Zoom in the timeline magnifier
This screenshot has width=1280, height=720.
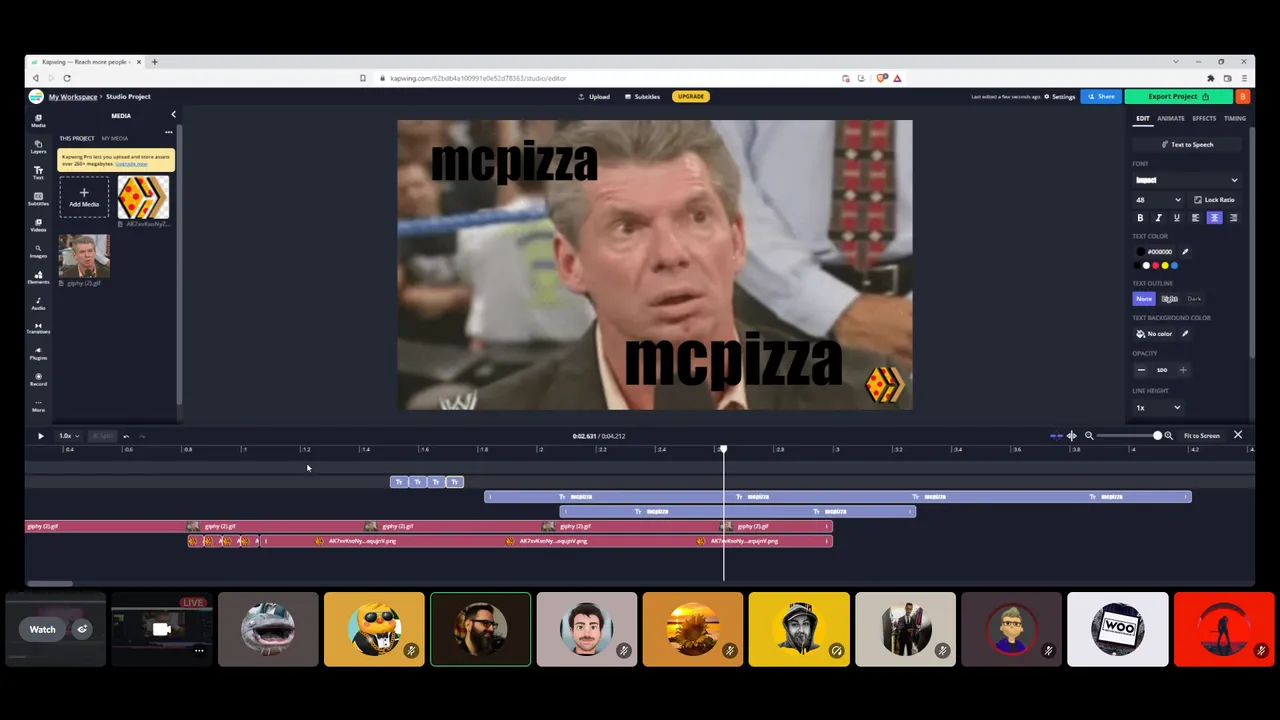click(1168, 436)
